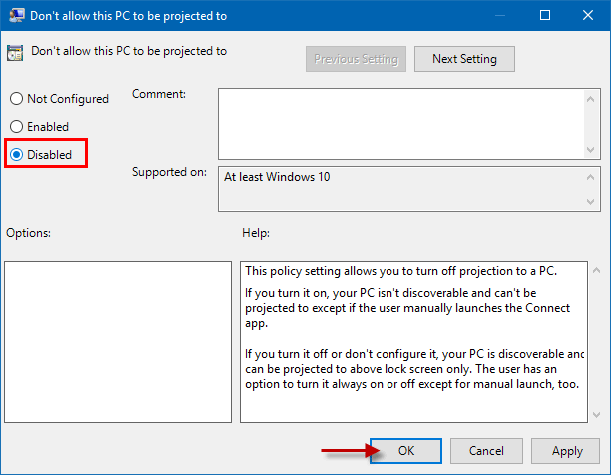Click the Supported on box down arrow
This screenshot has width=611, height=475.
[590, 203]
